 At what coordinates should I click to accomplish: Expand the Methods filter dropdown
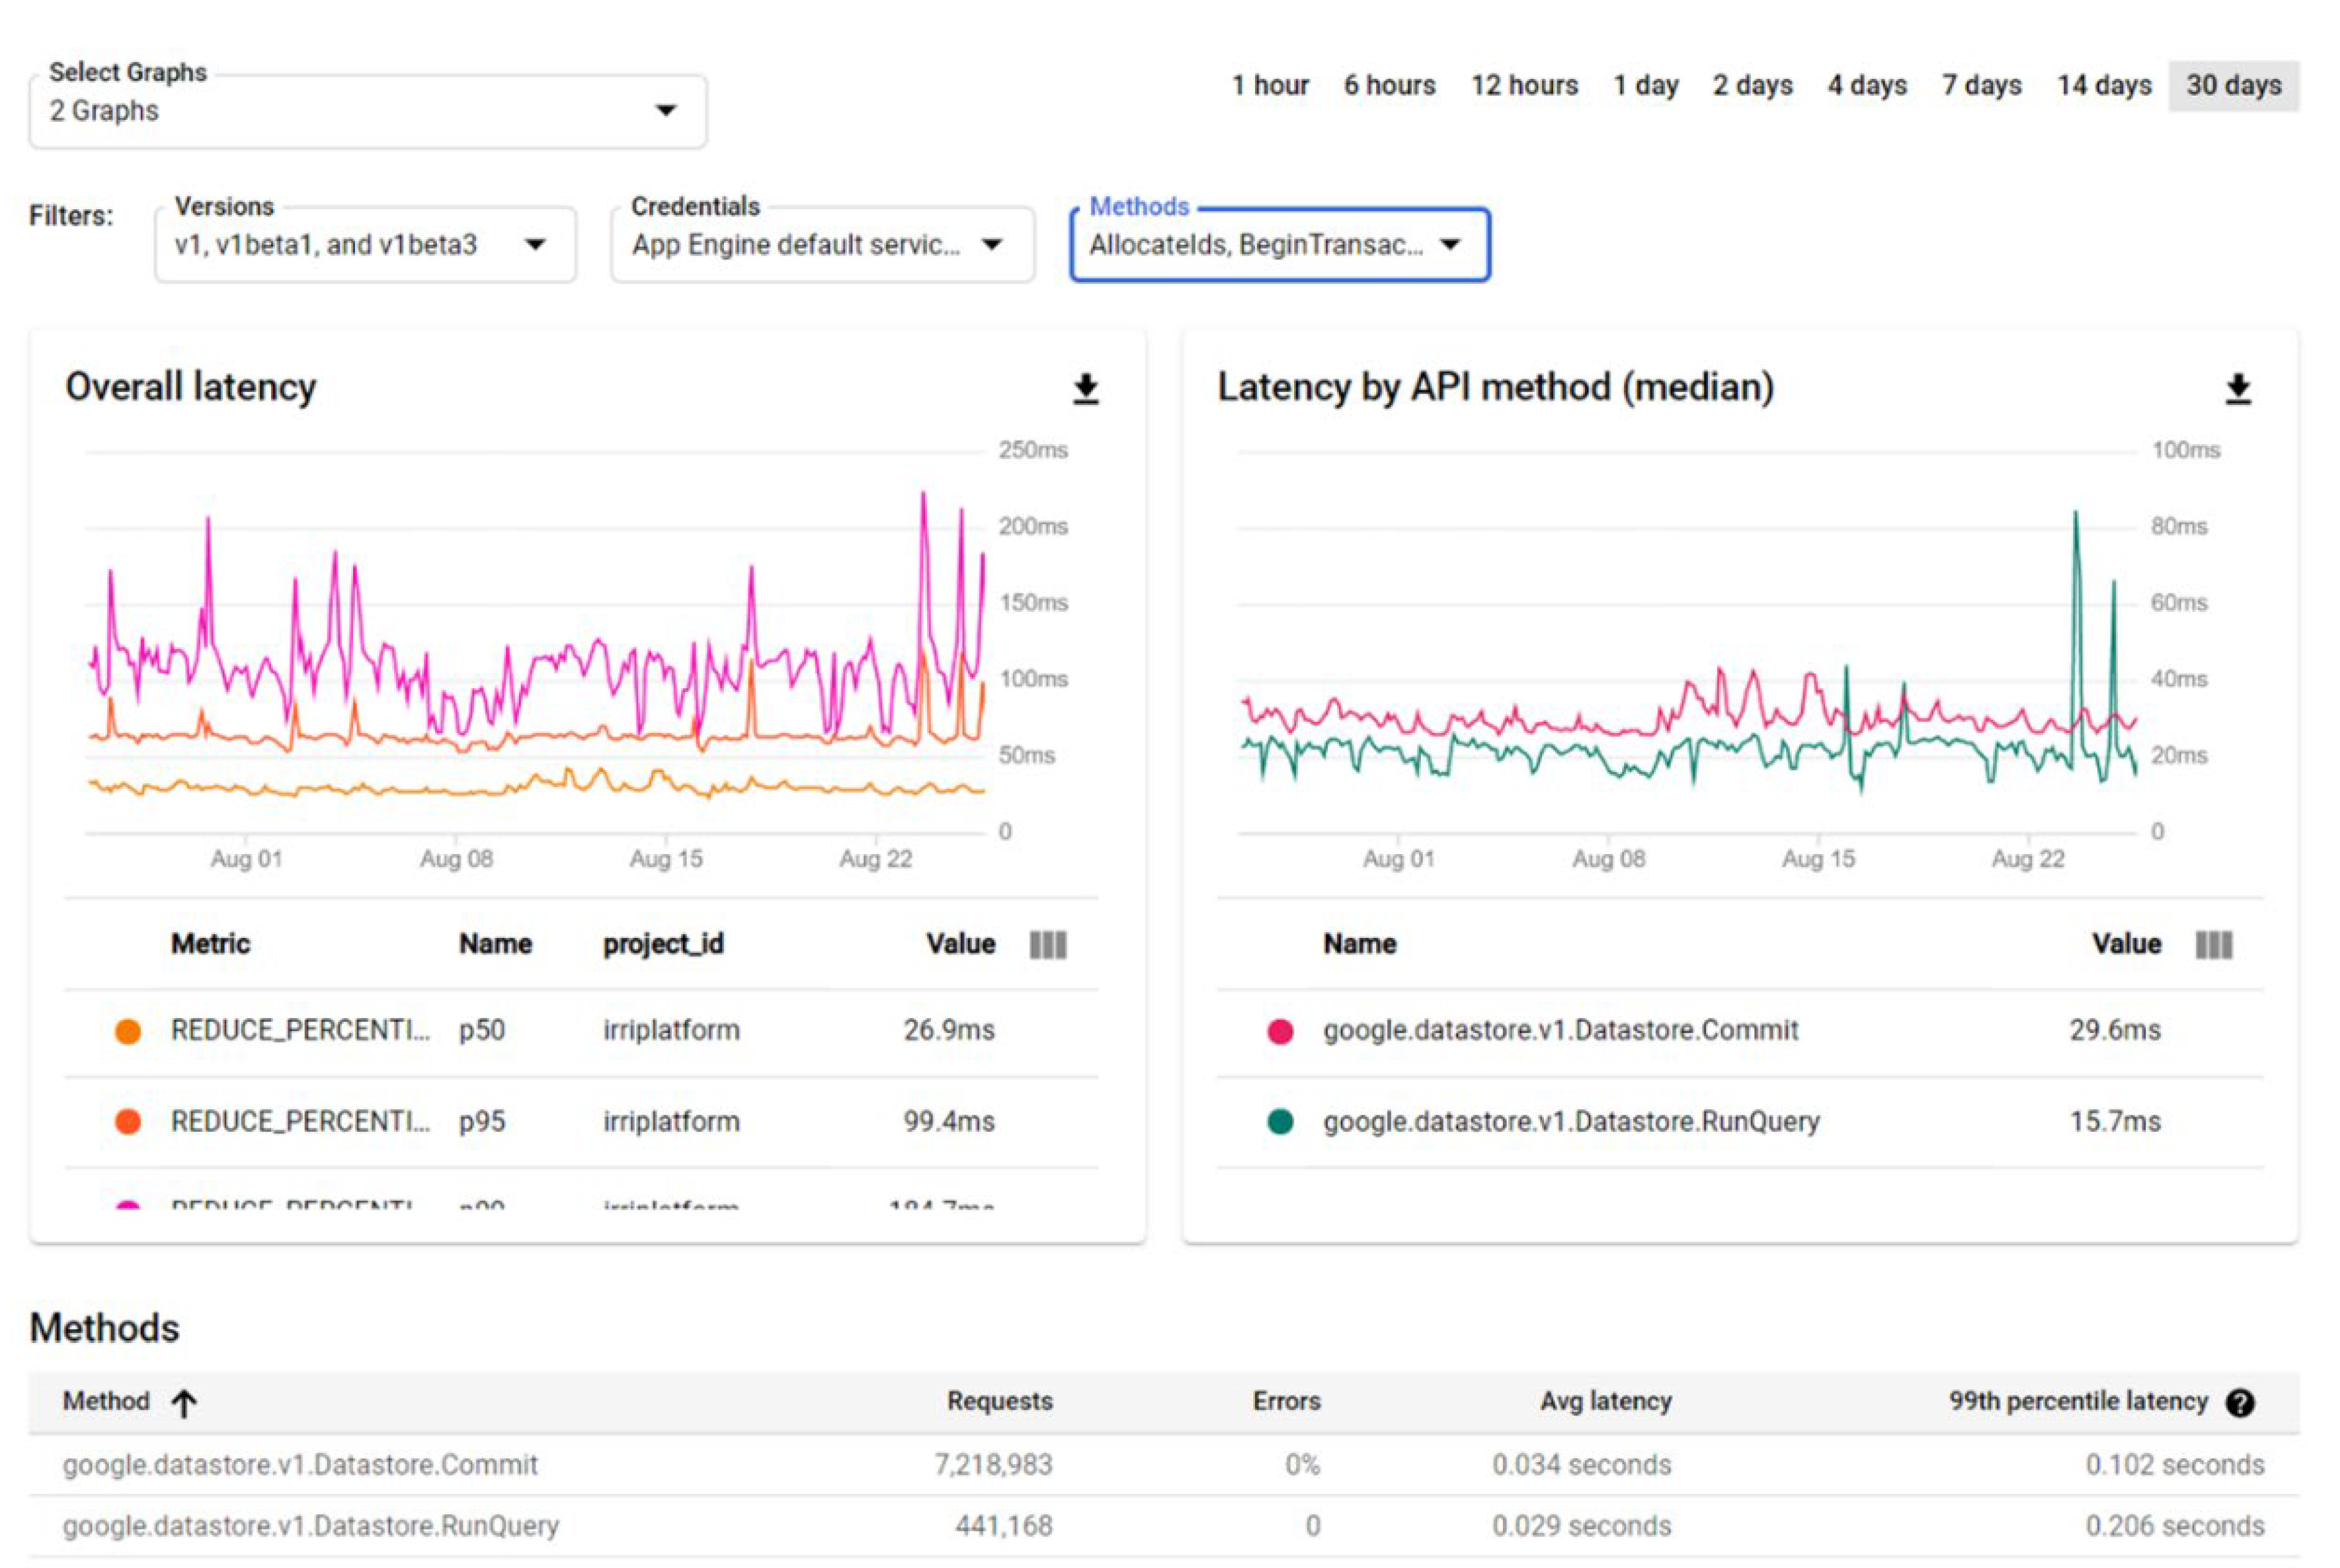click(1279, 245)
